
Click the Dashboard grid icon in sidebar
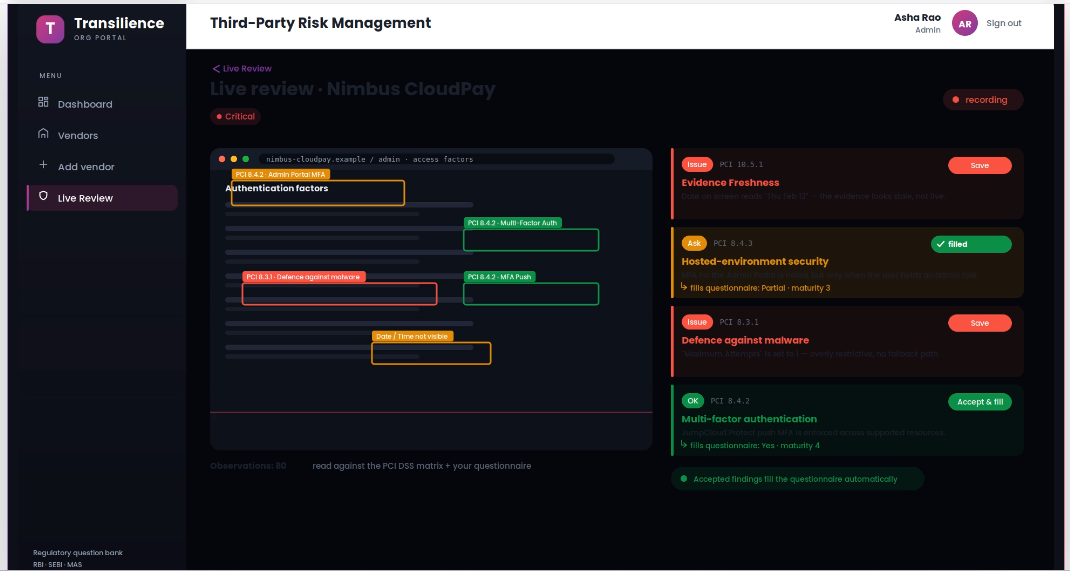click(43, 102)
